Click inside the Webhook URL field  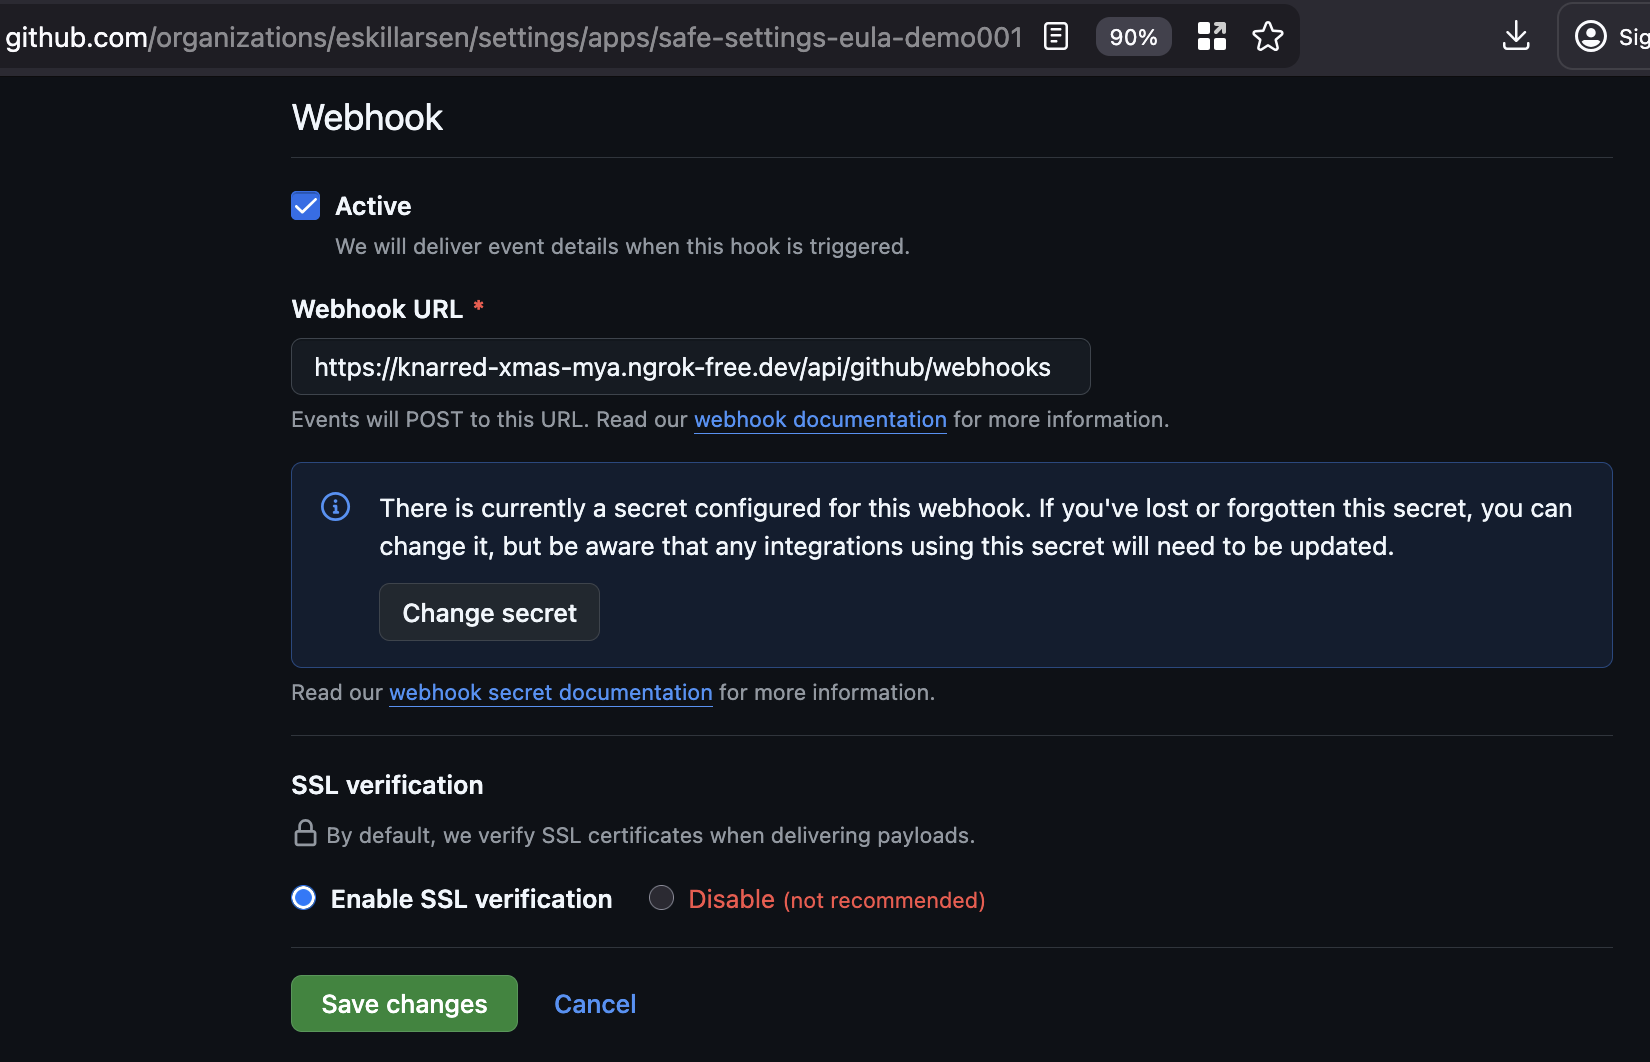[690, 366]
